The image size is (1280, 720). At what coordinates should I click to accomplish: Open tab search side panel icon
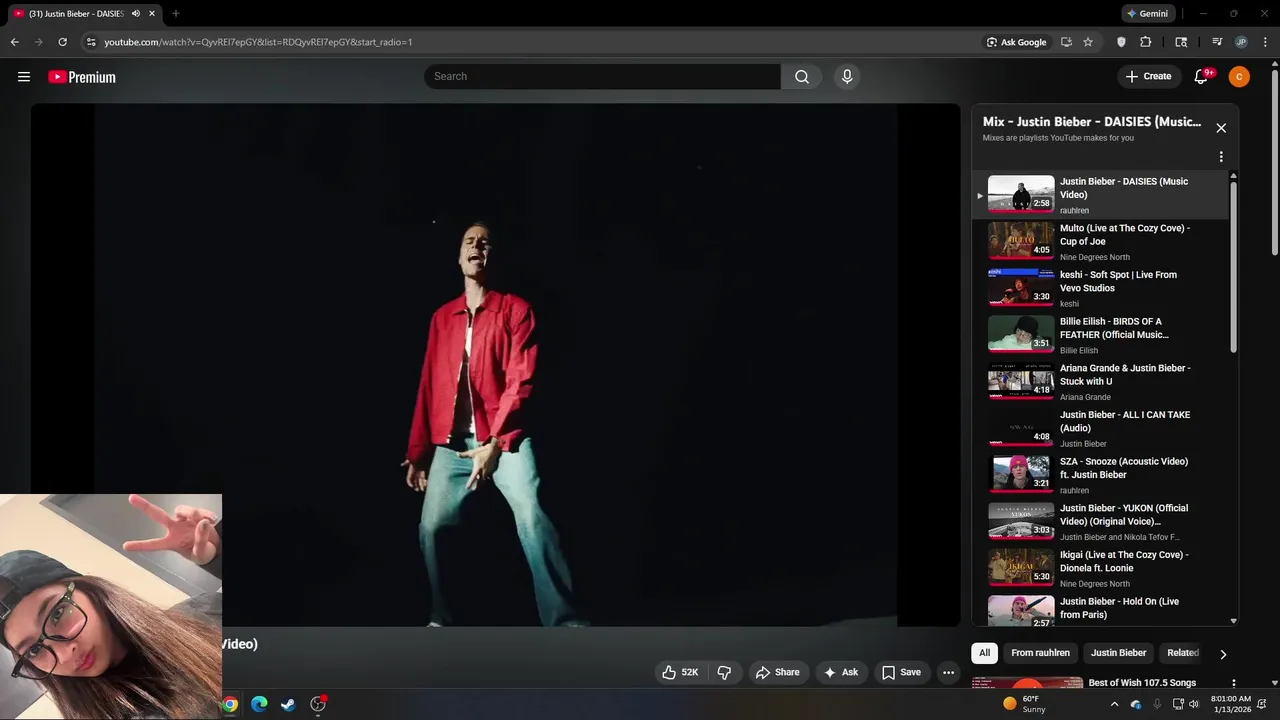tap(1181, 42)
